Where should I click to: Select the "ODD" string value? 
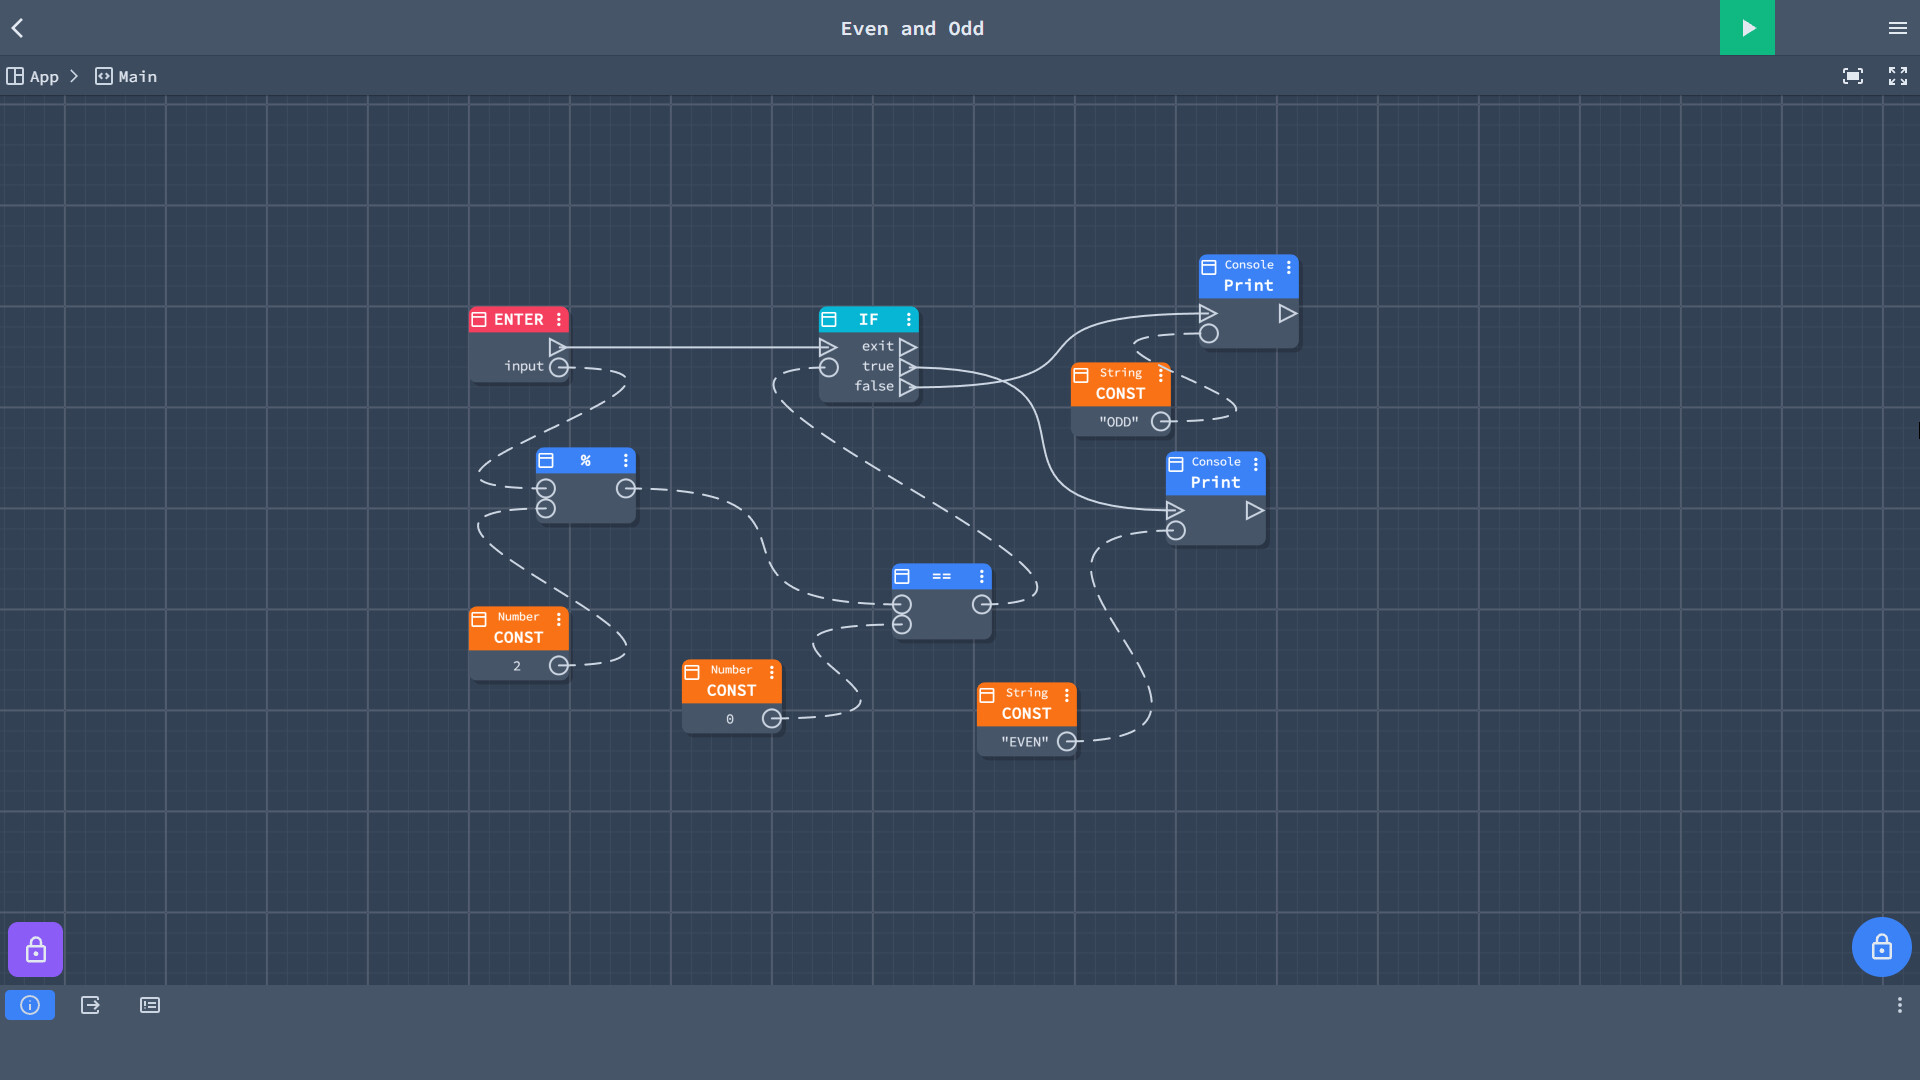coord(1119,422)
